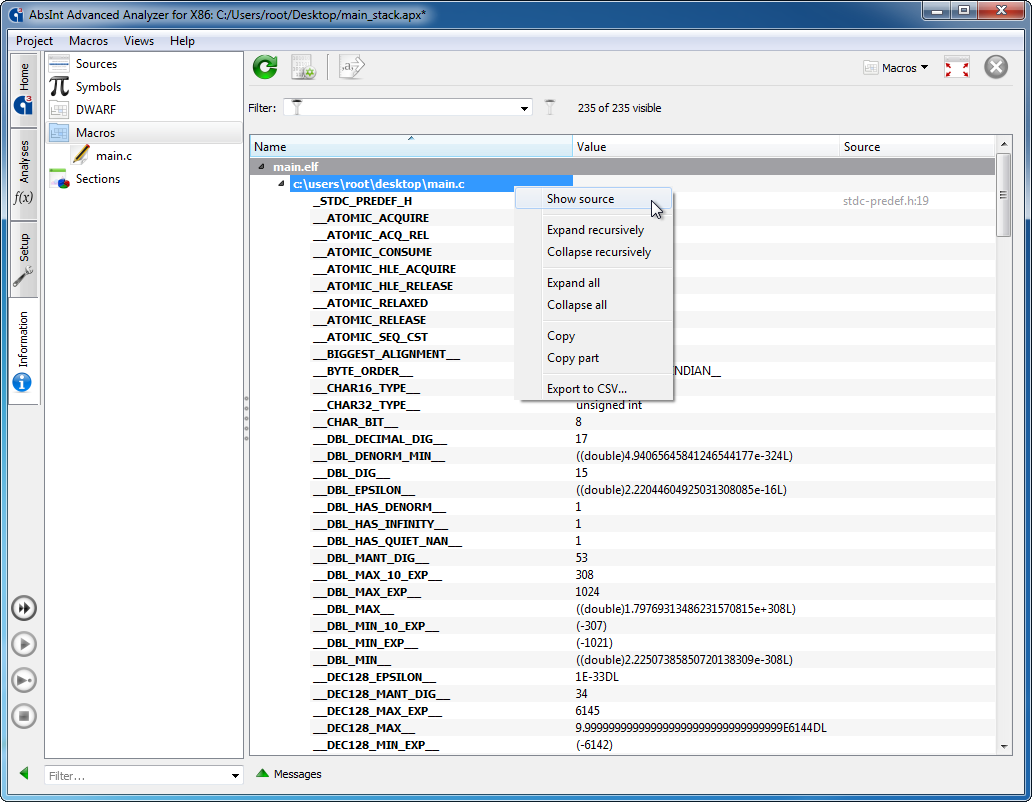Open the Analyses sidebar tab
Viewport: 1032px width, 802px height.
coord(24,172)
